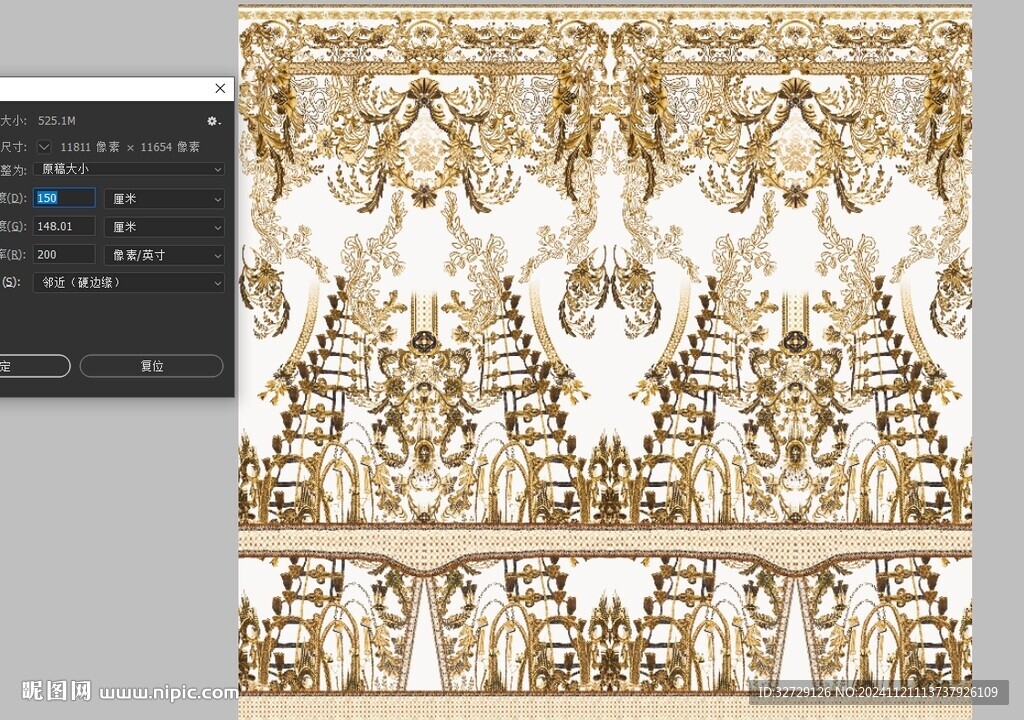1024x720 pixels.
Task: Click the height label marked (G)
Action: click(x=13, y=227)
